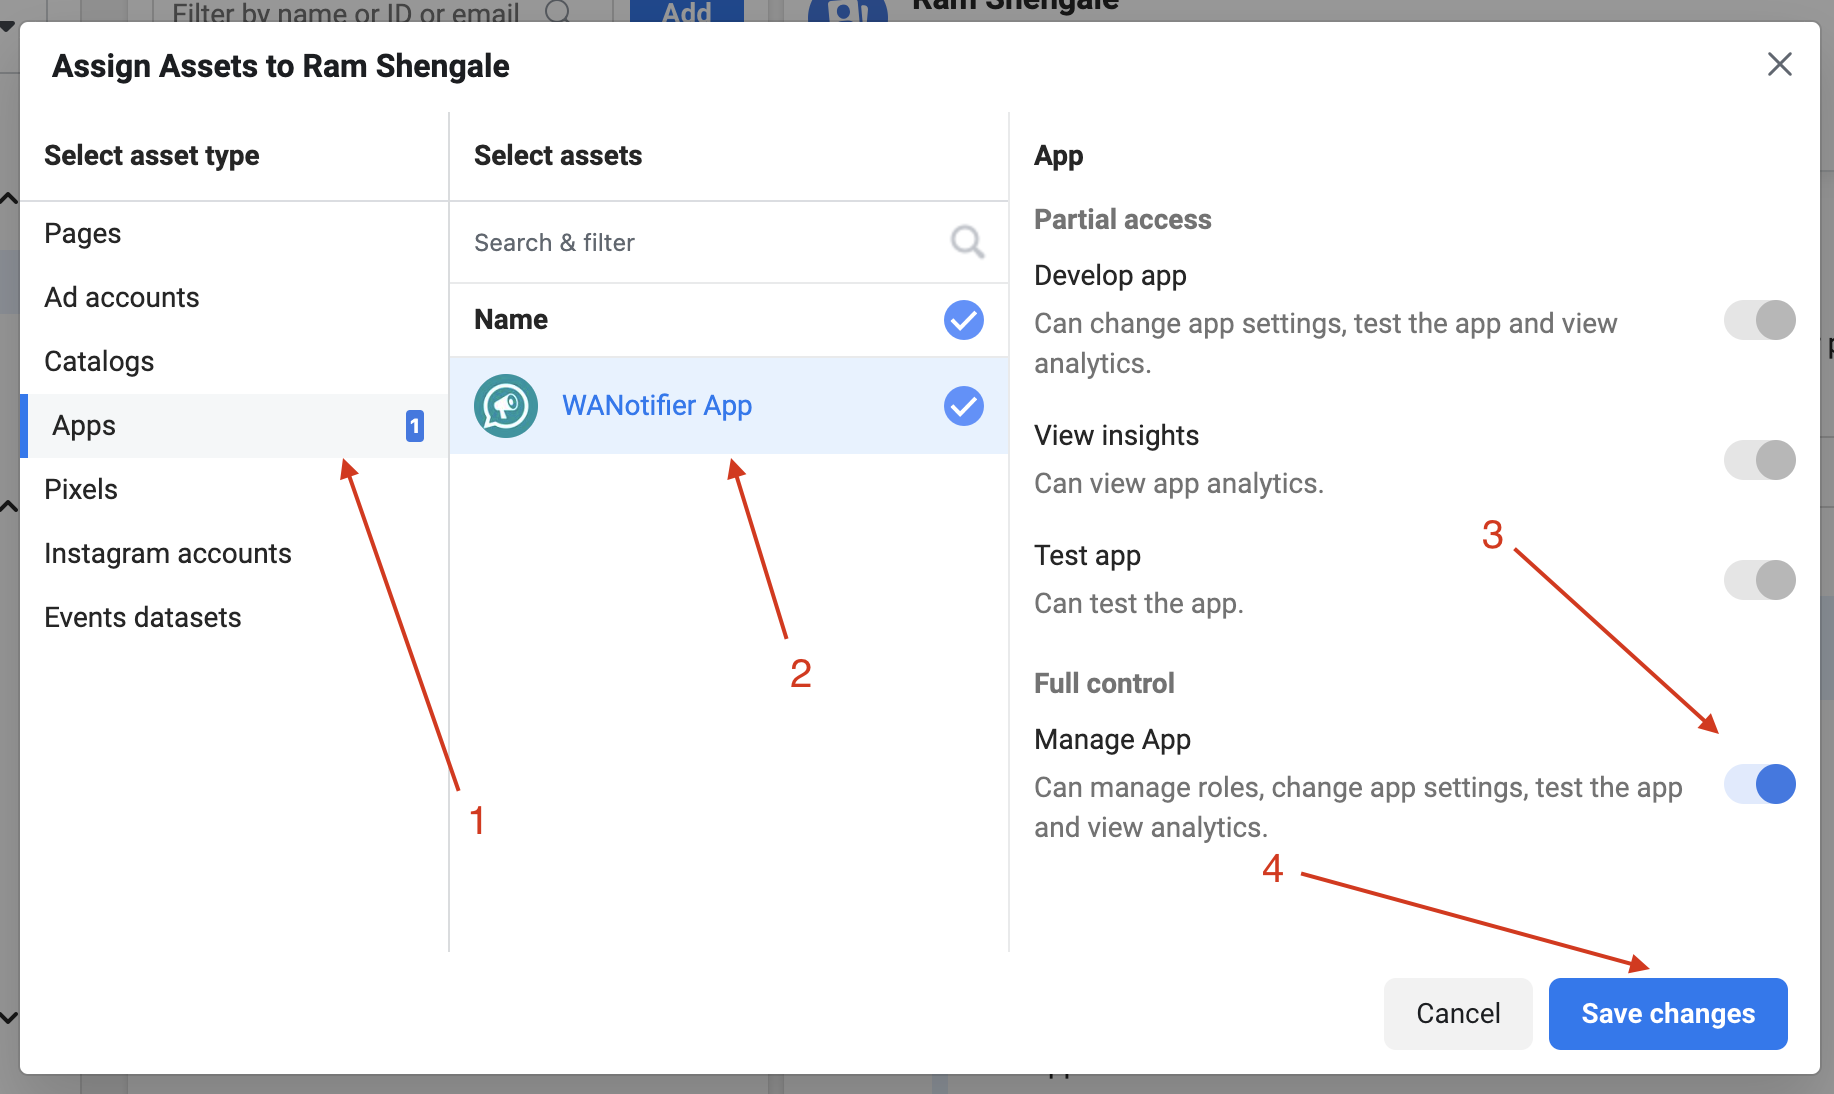Close the Assign Assets dialog with X
The width and height of the screenshot is (1834, 1094).
click(1779, 65)
